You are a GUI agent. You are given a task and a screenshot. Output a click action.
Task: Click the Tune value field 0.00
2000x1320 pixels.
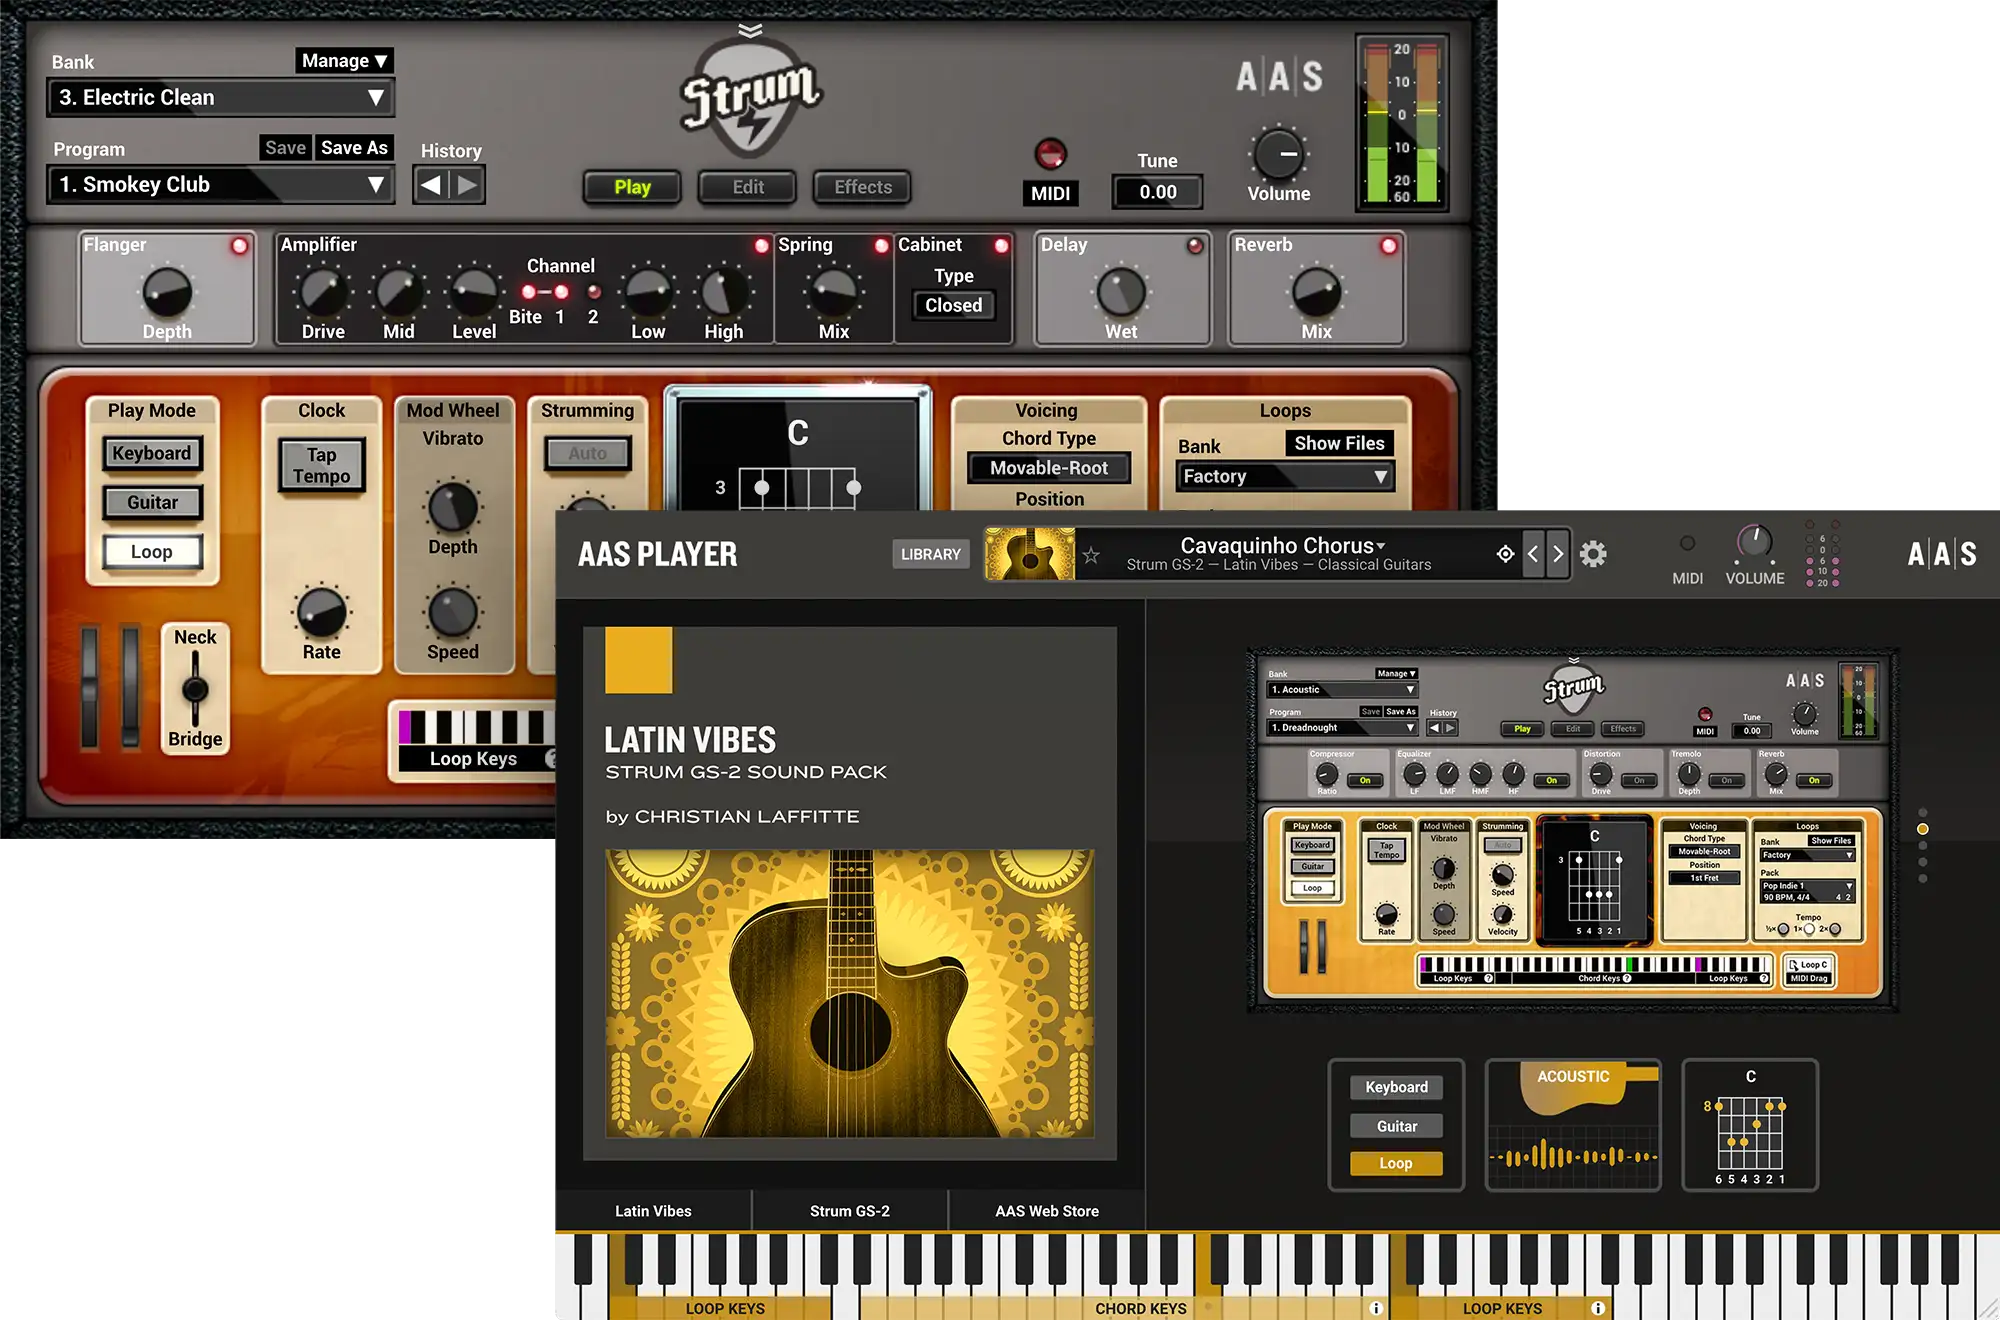[1157, 192]
